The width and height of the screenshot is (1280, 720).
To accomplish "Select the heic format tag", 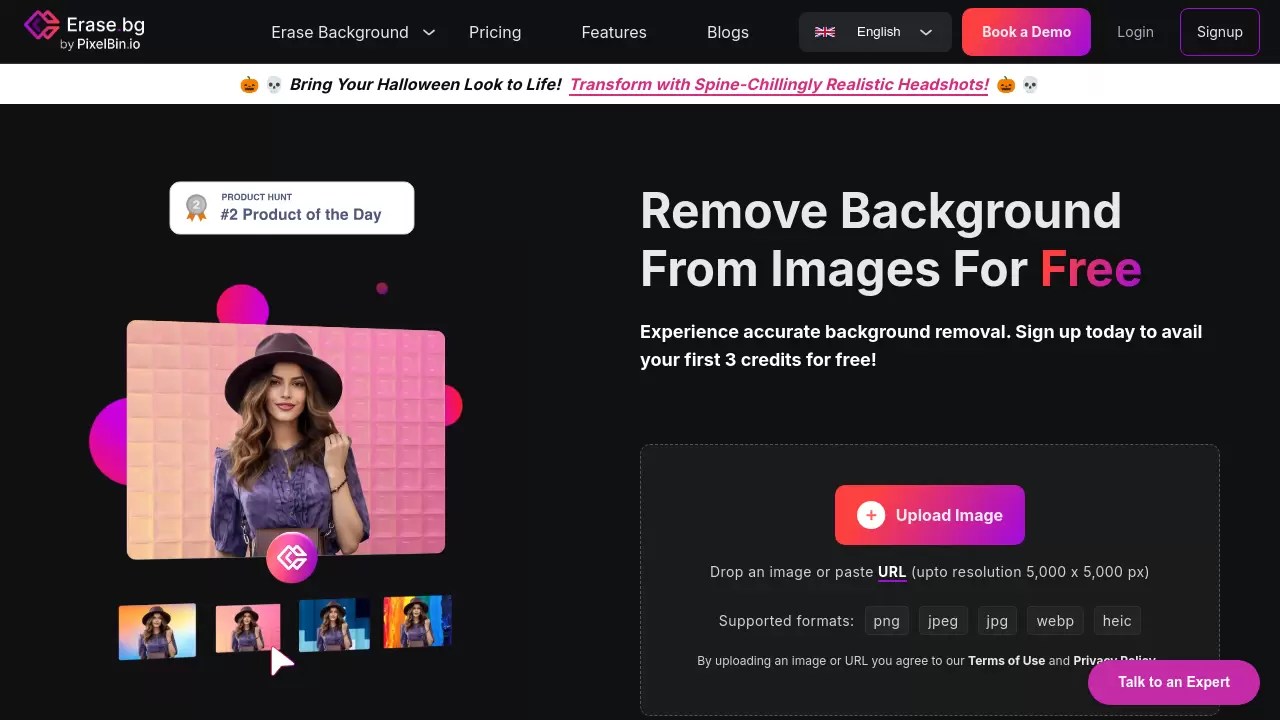I will pos(1116,620).
